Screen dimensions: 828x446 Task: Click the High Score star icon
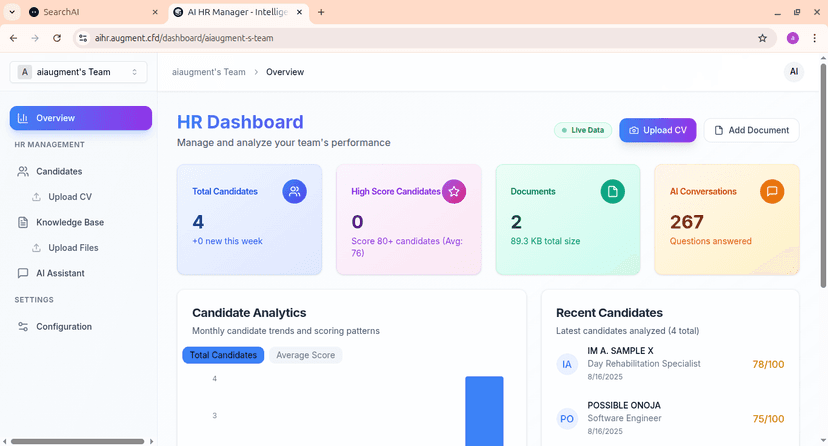tap(454, 191)
